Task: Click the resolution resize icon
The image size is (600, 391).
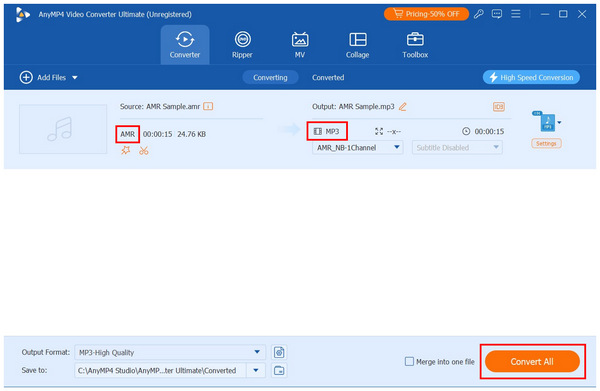Action: (x=379, y=132)
